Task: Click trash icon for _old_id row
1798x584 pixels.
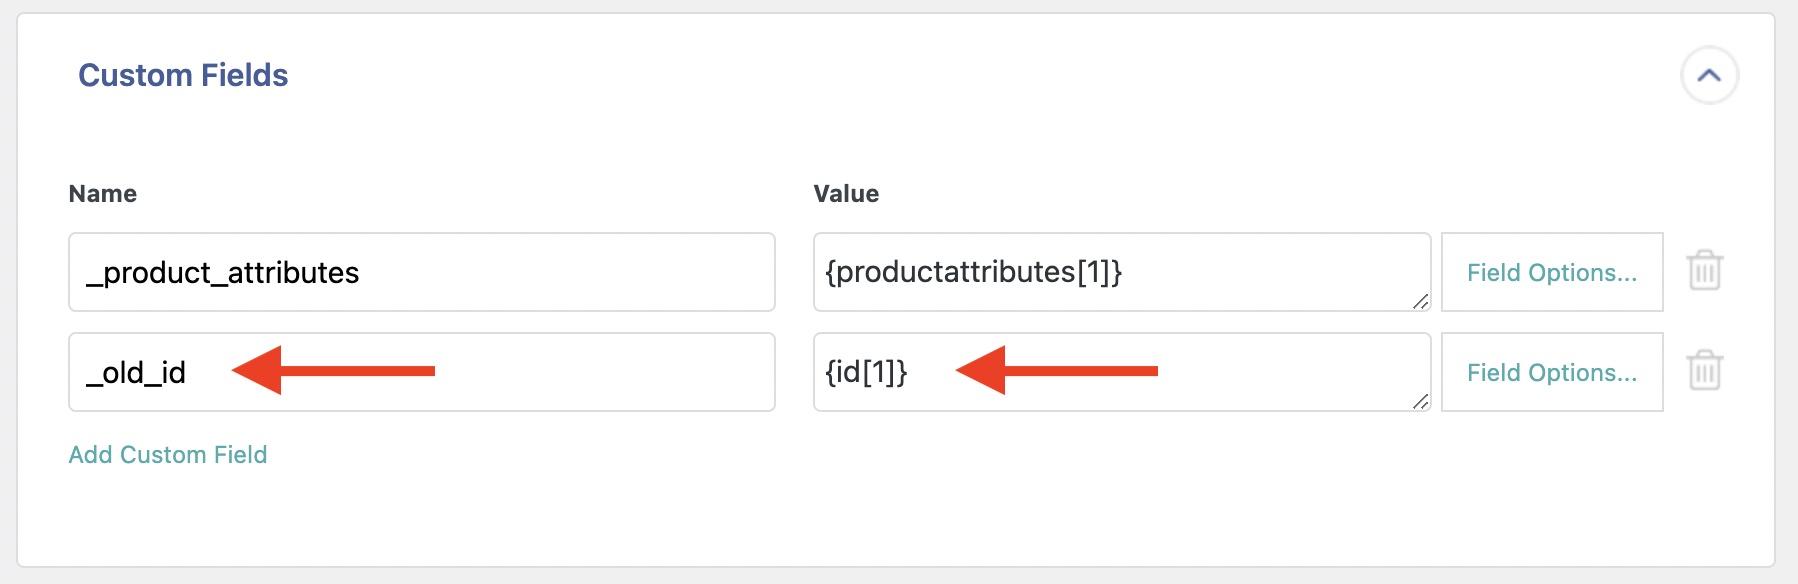Action: pyautogui.click(x=1704, y=371)
